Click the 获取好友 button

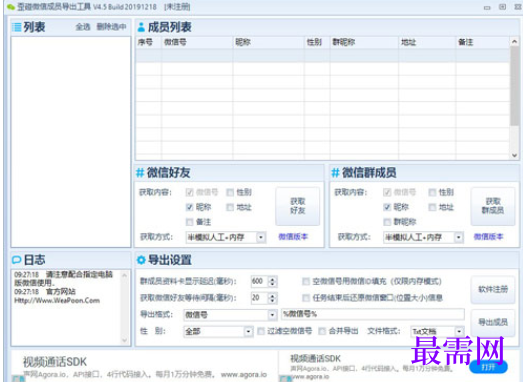click(298, 206)
